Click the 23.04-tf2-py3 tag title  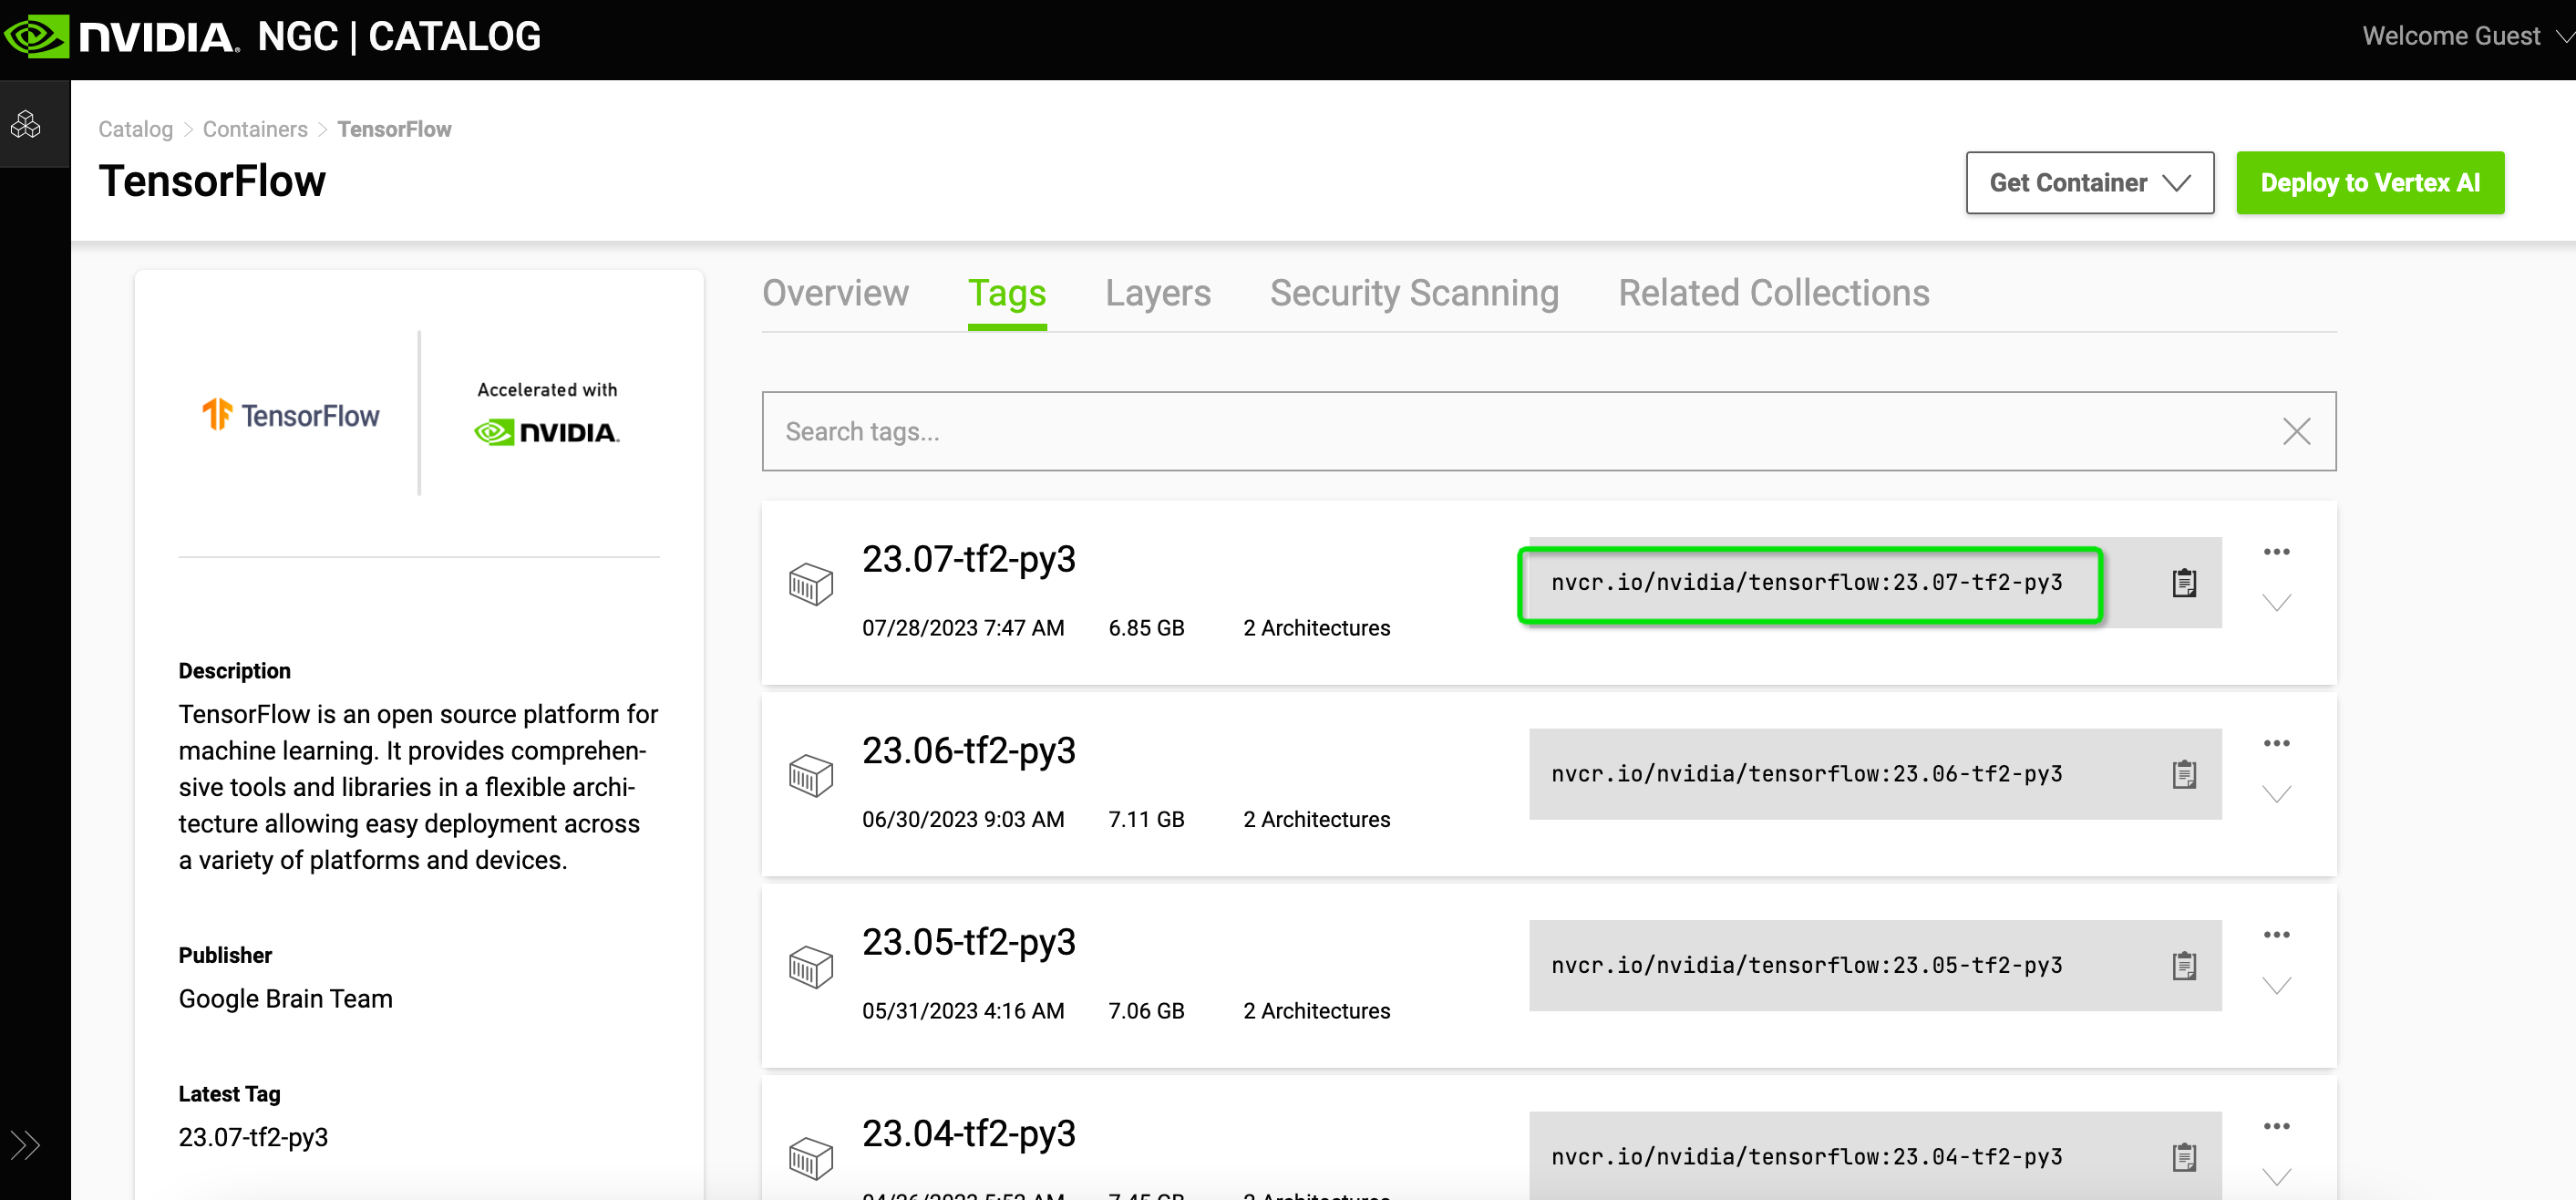[969, 1134]
